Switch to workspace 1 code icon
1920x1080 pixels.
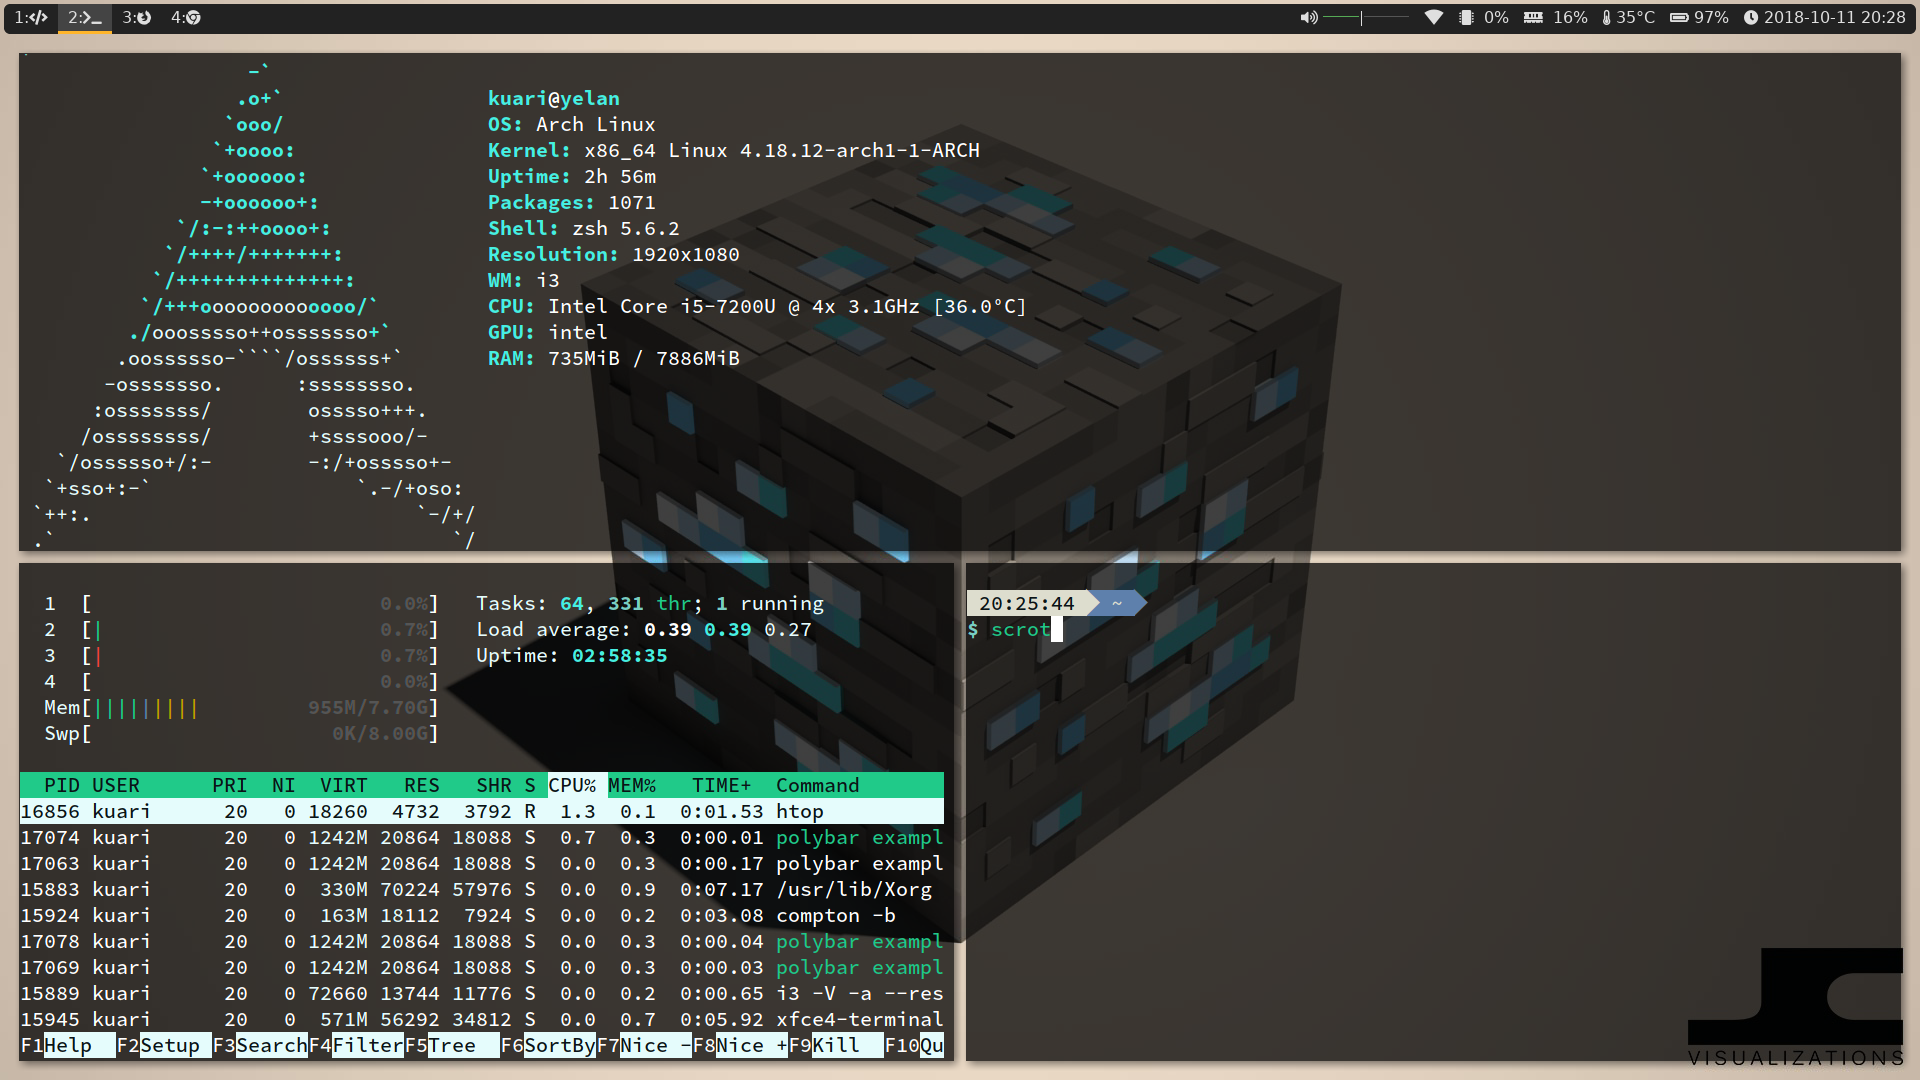31,17
